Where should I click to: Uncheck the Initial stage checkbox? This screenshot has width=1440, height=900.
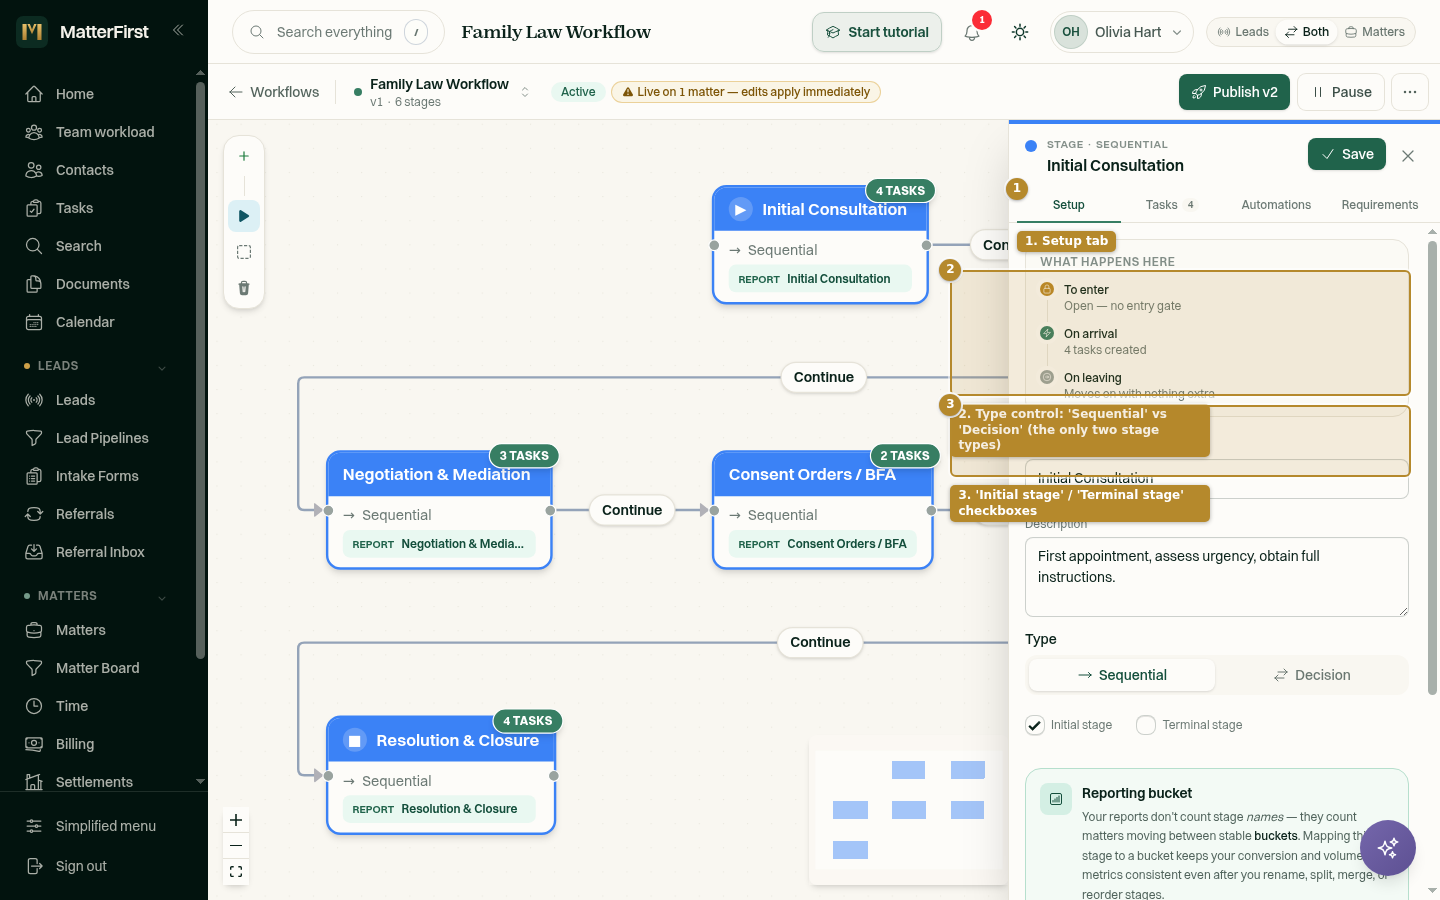pos(1035,725)
